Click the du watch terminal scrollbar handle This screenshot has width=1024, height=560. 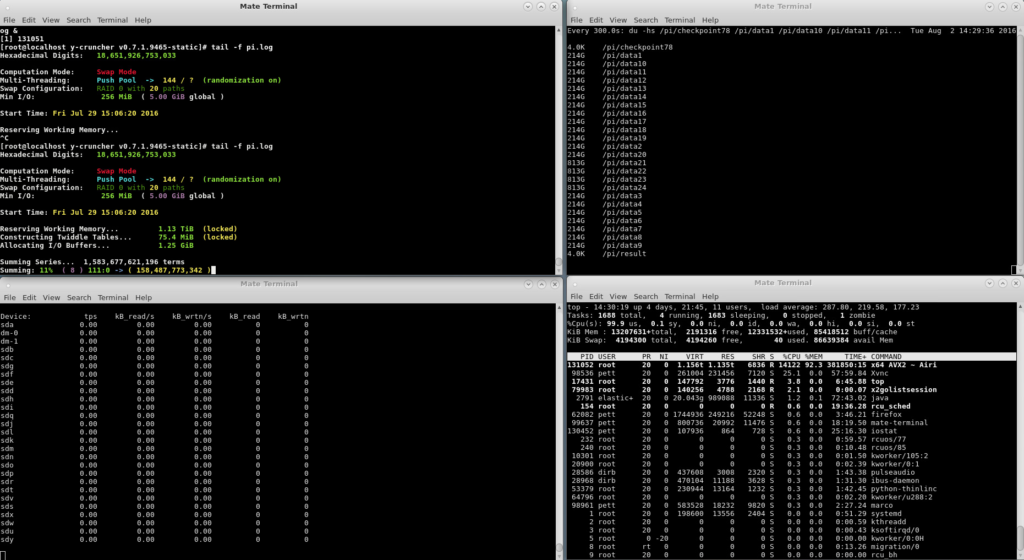pyautogui.click(x=1021, y=150)
